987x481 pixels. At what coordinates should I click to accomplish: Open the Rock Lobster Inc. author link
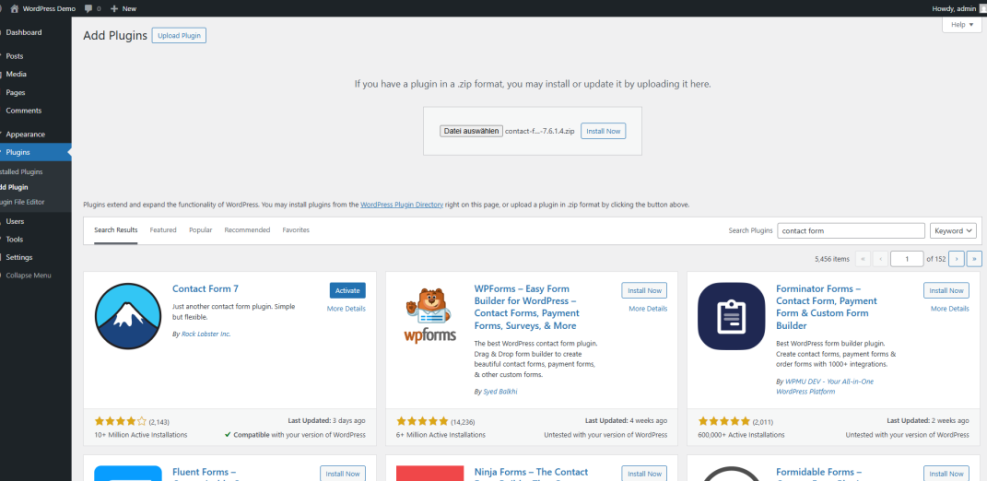coord(206,334)
